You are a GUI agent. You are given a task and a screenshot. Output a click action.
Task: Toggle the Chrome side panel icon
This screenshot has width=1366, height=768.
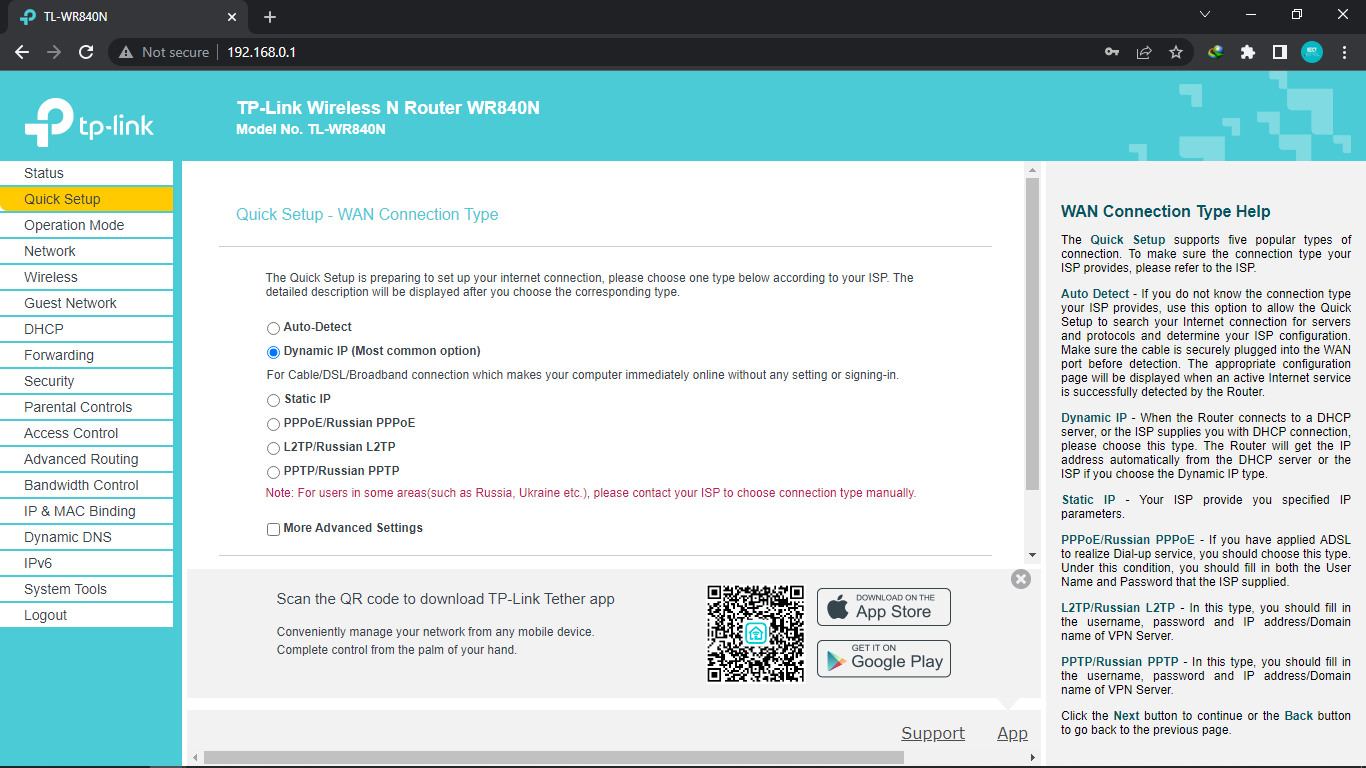tap(1279, 52)
